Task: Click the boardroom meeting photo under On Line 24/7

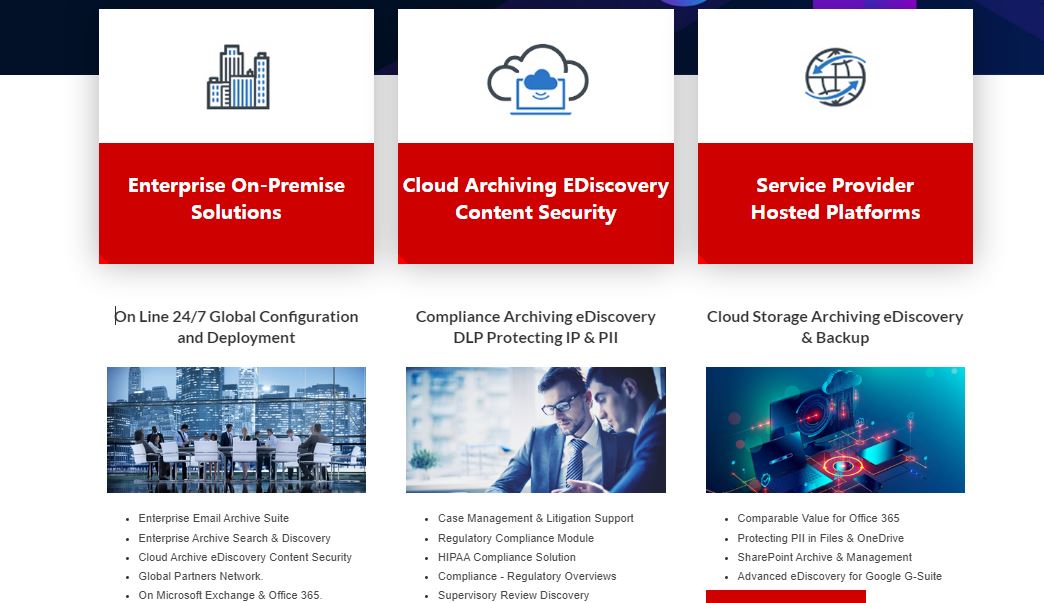Action: click(236, 429)
